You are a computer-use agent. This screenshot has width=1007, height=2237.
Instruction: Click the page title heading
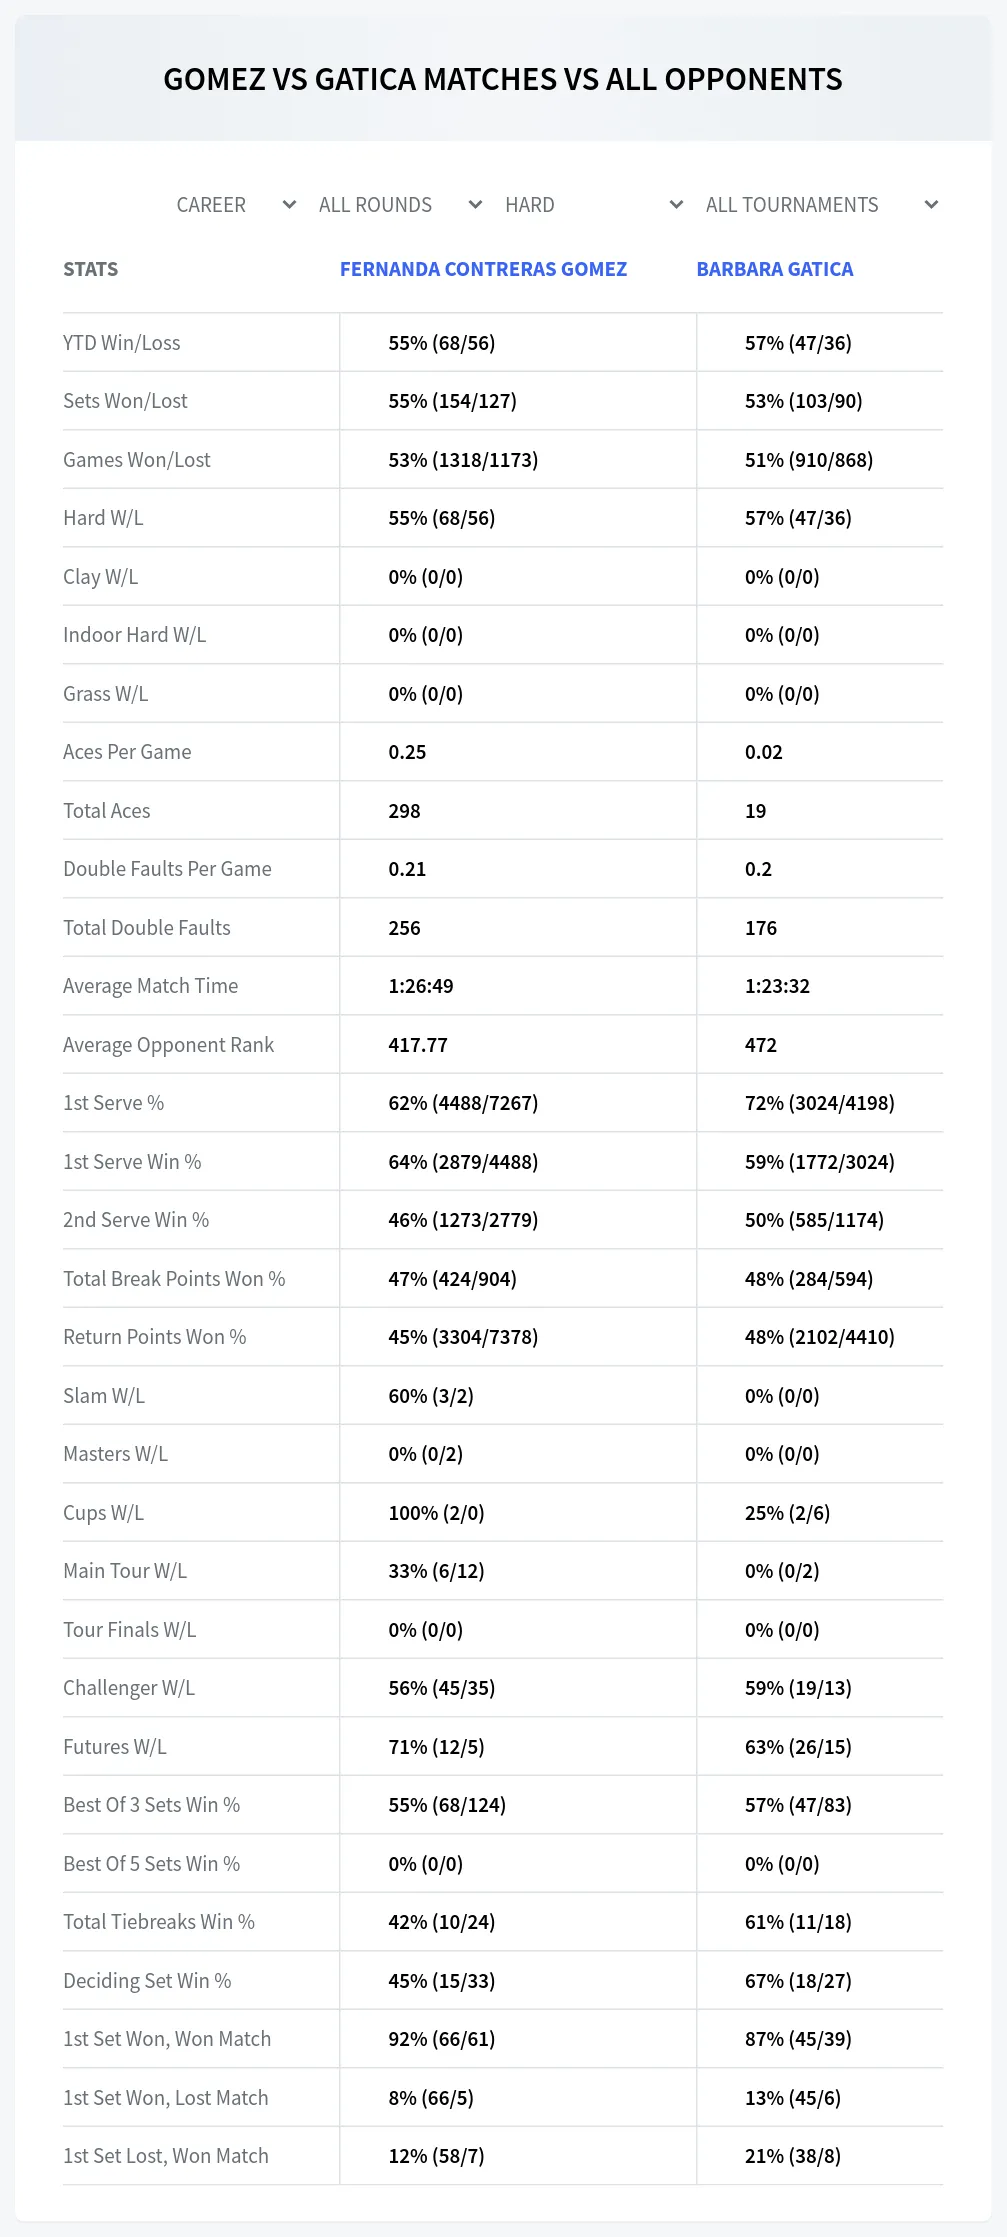pyautogui.click(x=503, y=79)
